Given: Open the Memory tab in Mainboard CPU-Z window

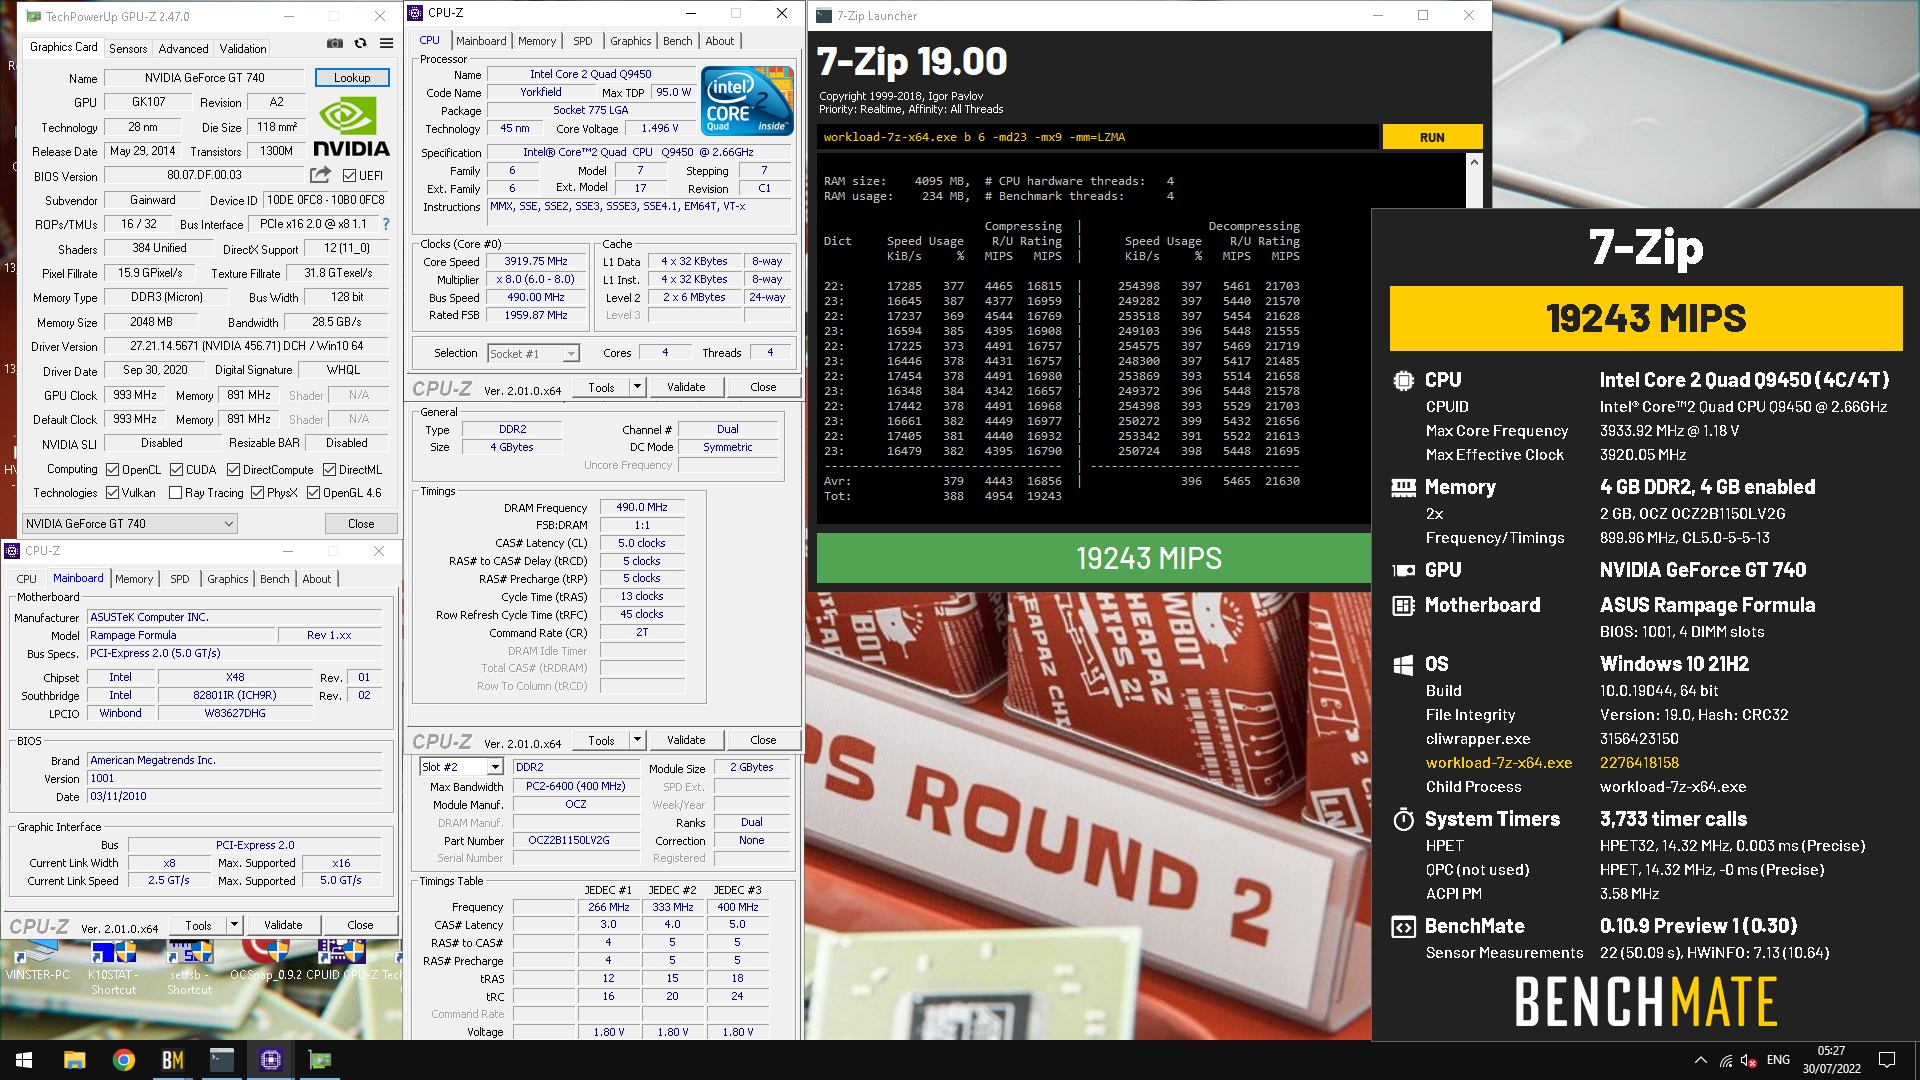Looking at the screenshot, I should (x=134, y=579).
